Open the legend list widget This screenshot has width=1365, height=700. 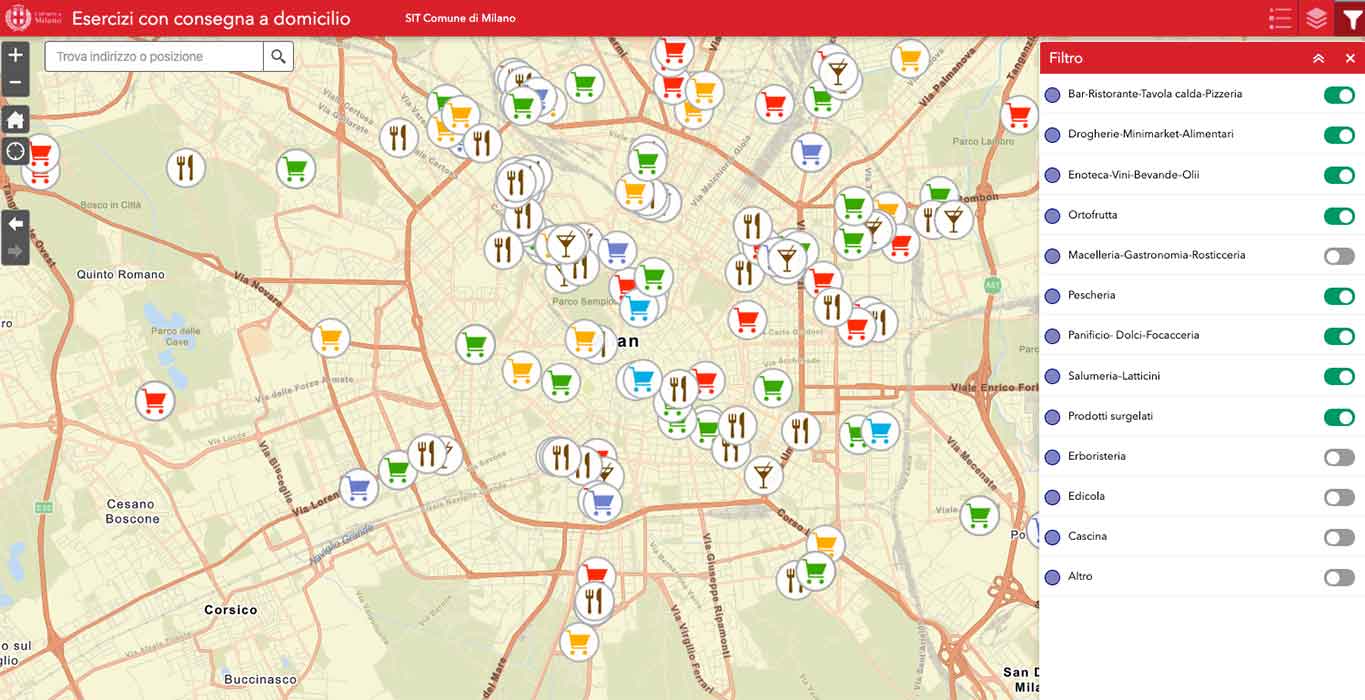coord(1280,18)
